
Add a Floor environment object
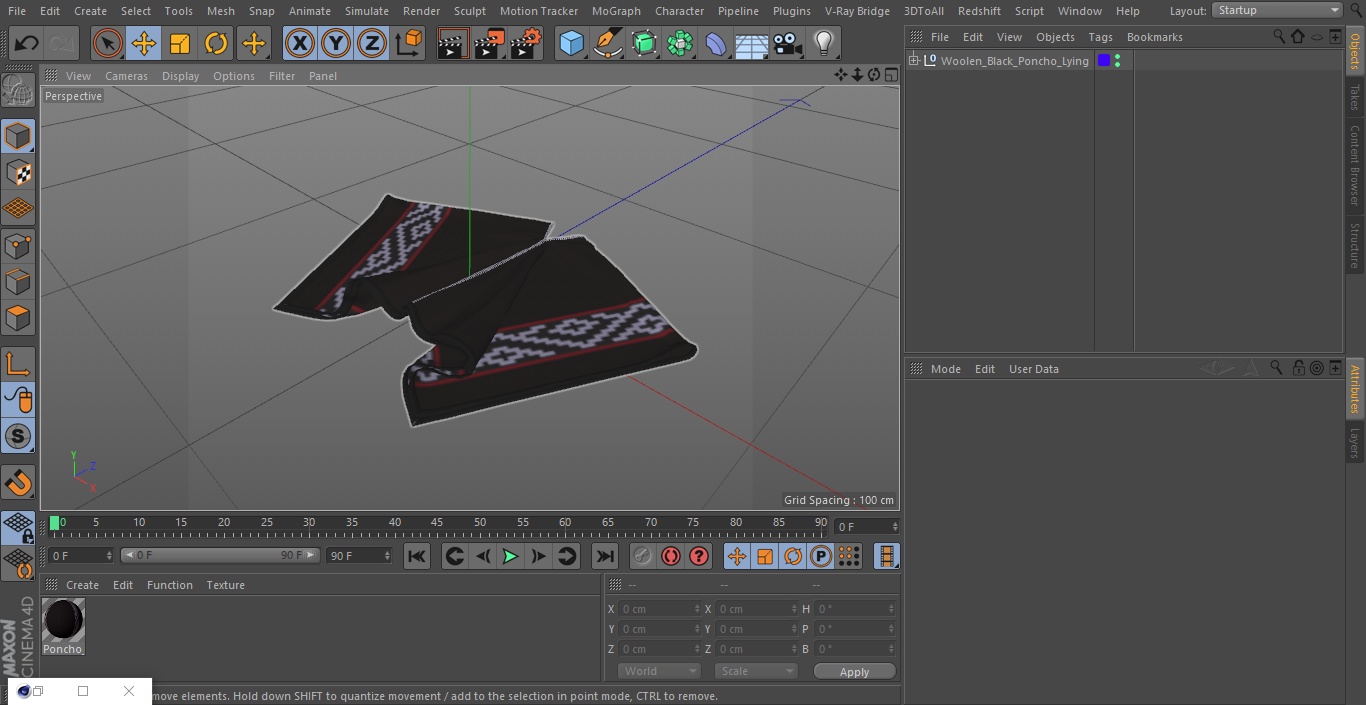coord(752,43)
